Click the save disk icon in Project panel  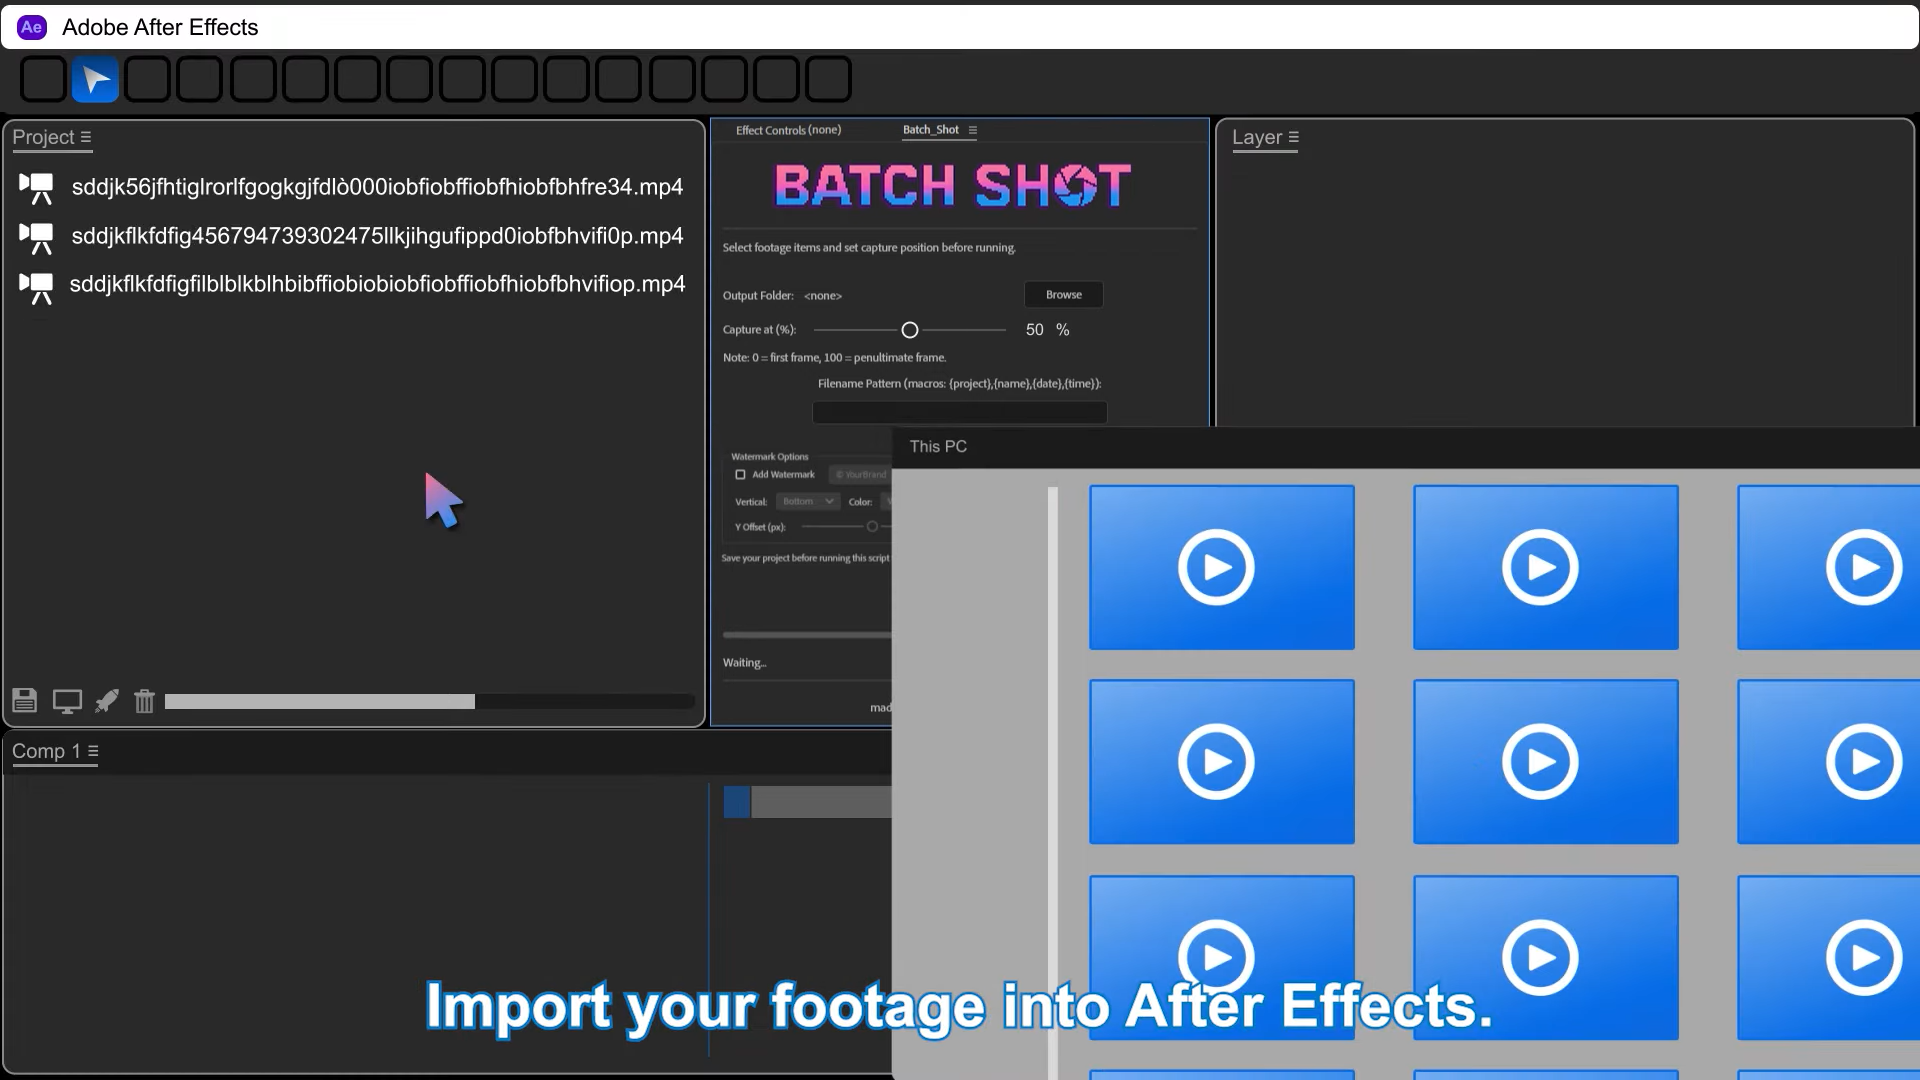coord(25,701)
